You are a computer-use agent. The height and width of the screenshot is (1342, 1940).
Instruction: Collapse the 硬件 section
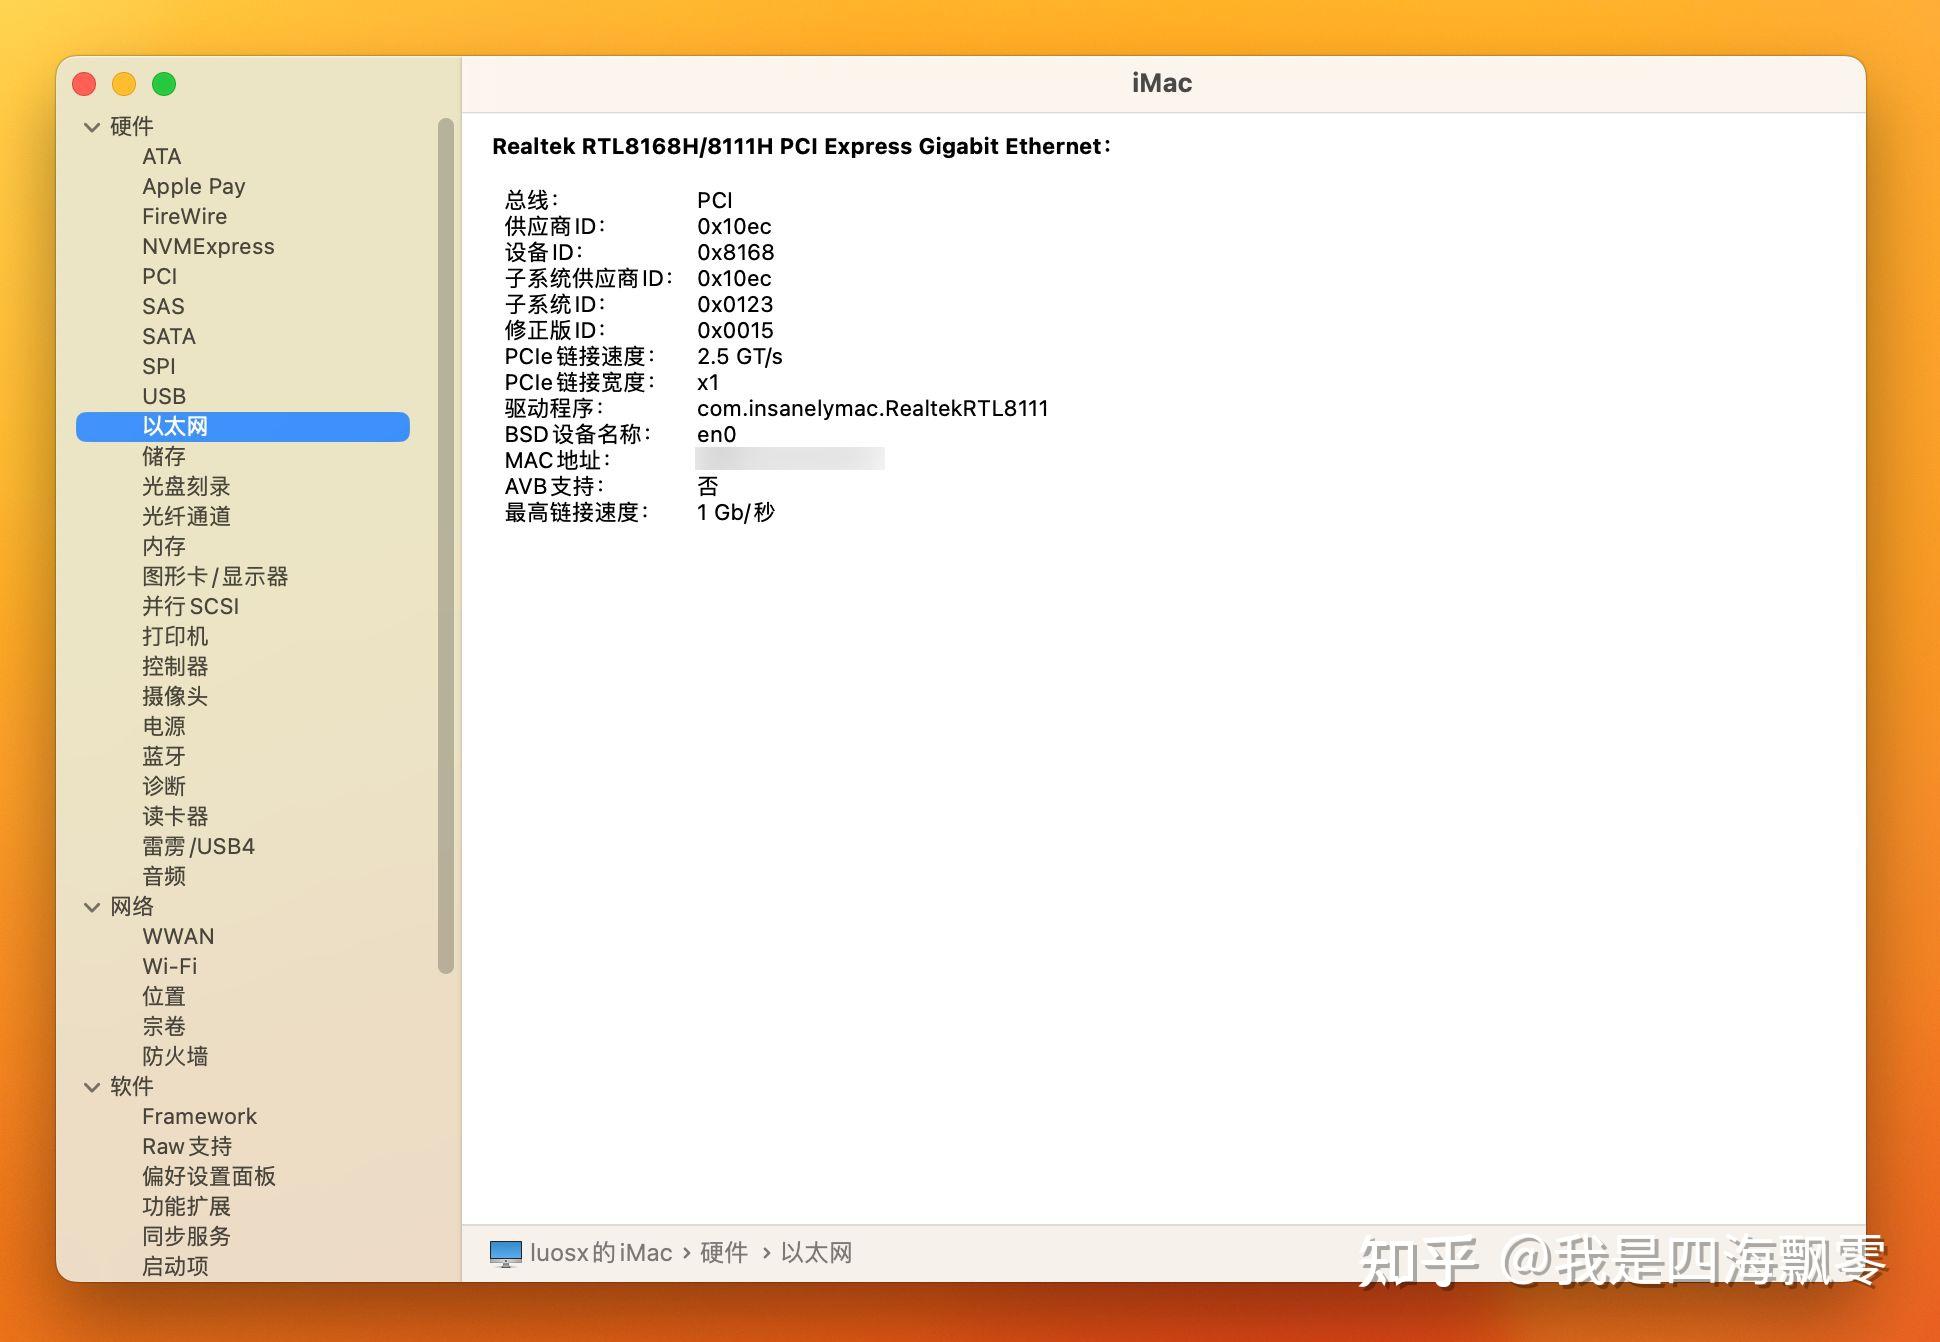[x=92, y=126]
